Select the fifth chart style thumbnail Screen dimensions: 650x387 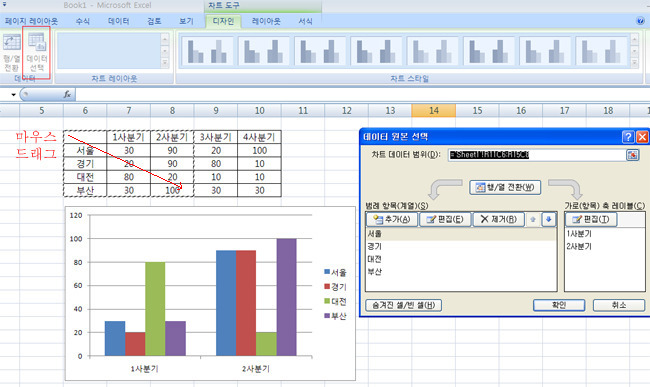[x=433, y=51]
